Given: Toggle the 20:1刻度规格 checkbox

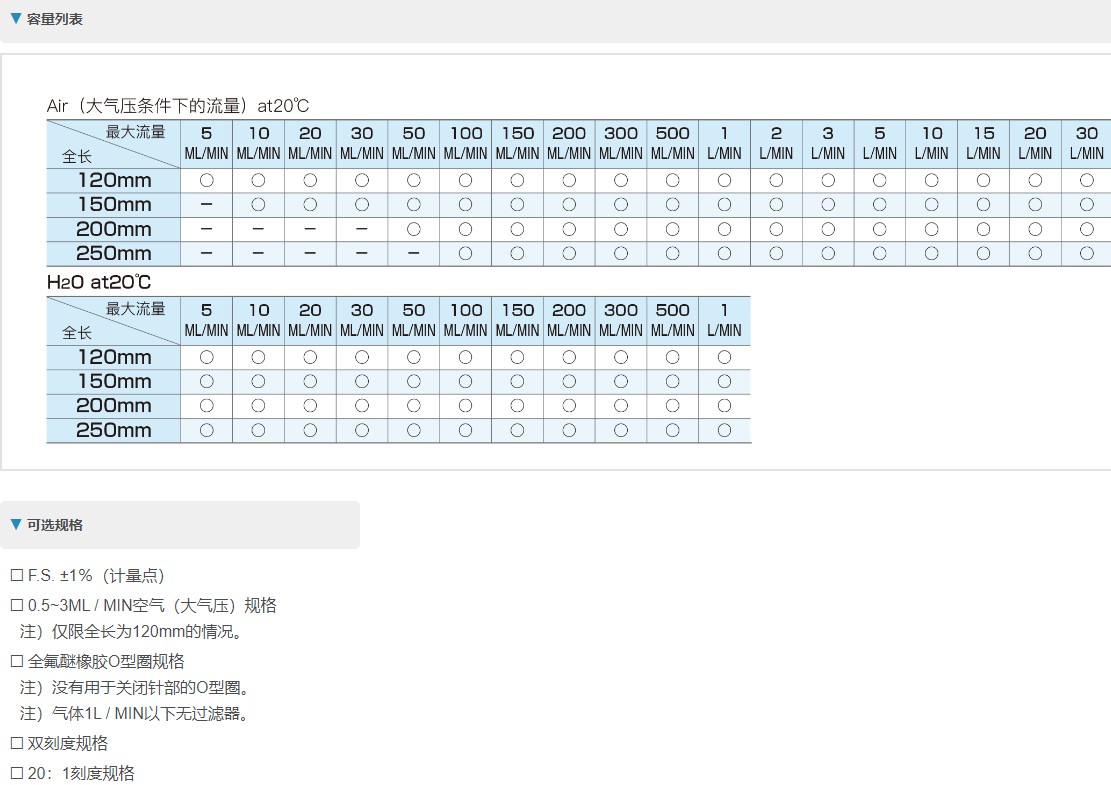Looking at the screenshot, I should click(x=16, y=774).
